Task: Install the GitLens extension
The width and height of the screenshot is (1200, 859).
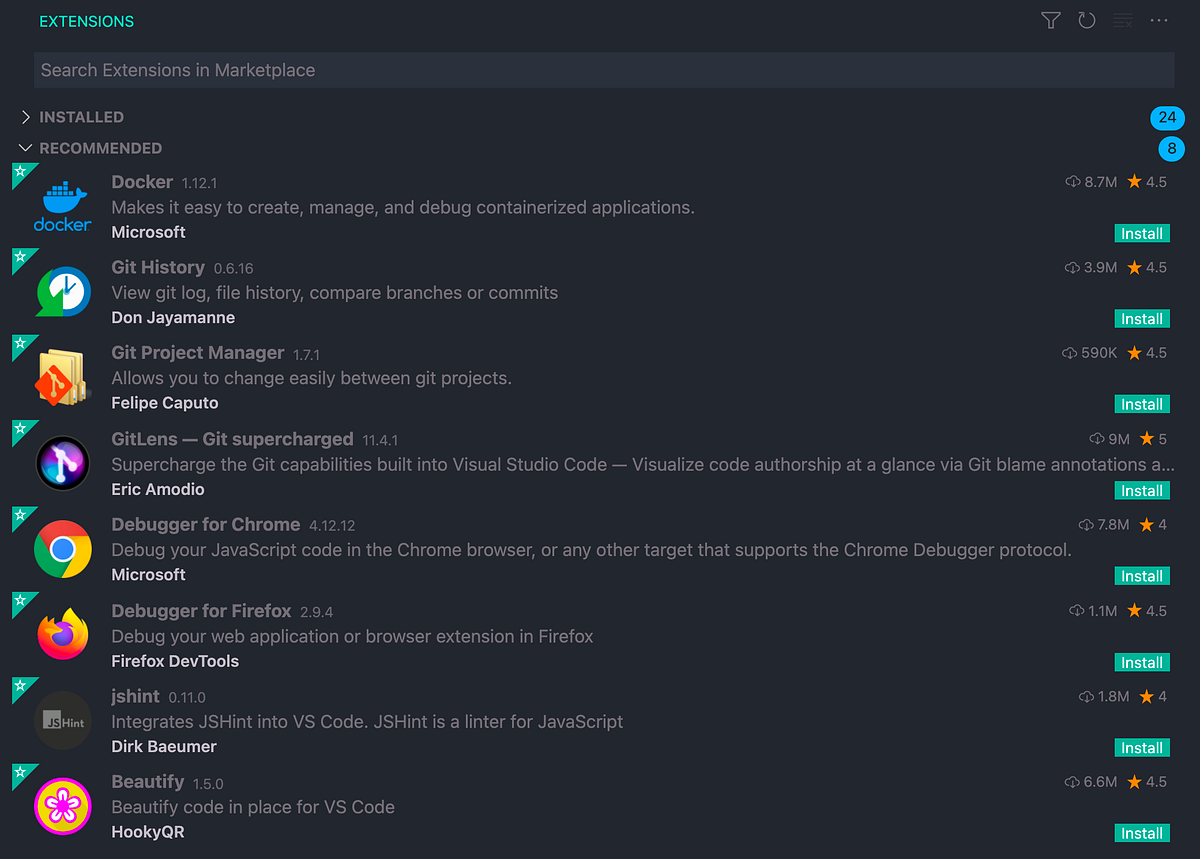Action: pyautogui.click(x=1142, y=490)
